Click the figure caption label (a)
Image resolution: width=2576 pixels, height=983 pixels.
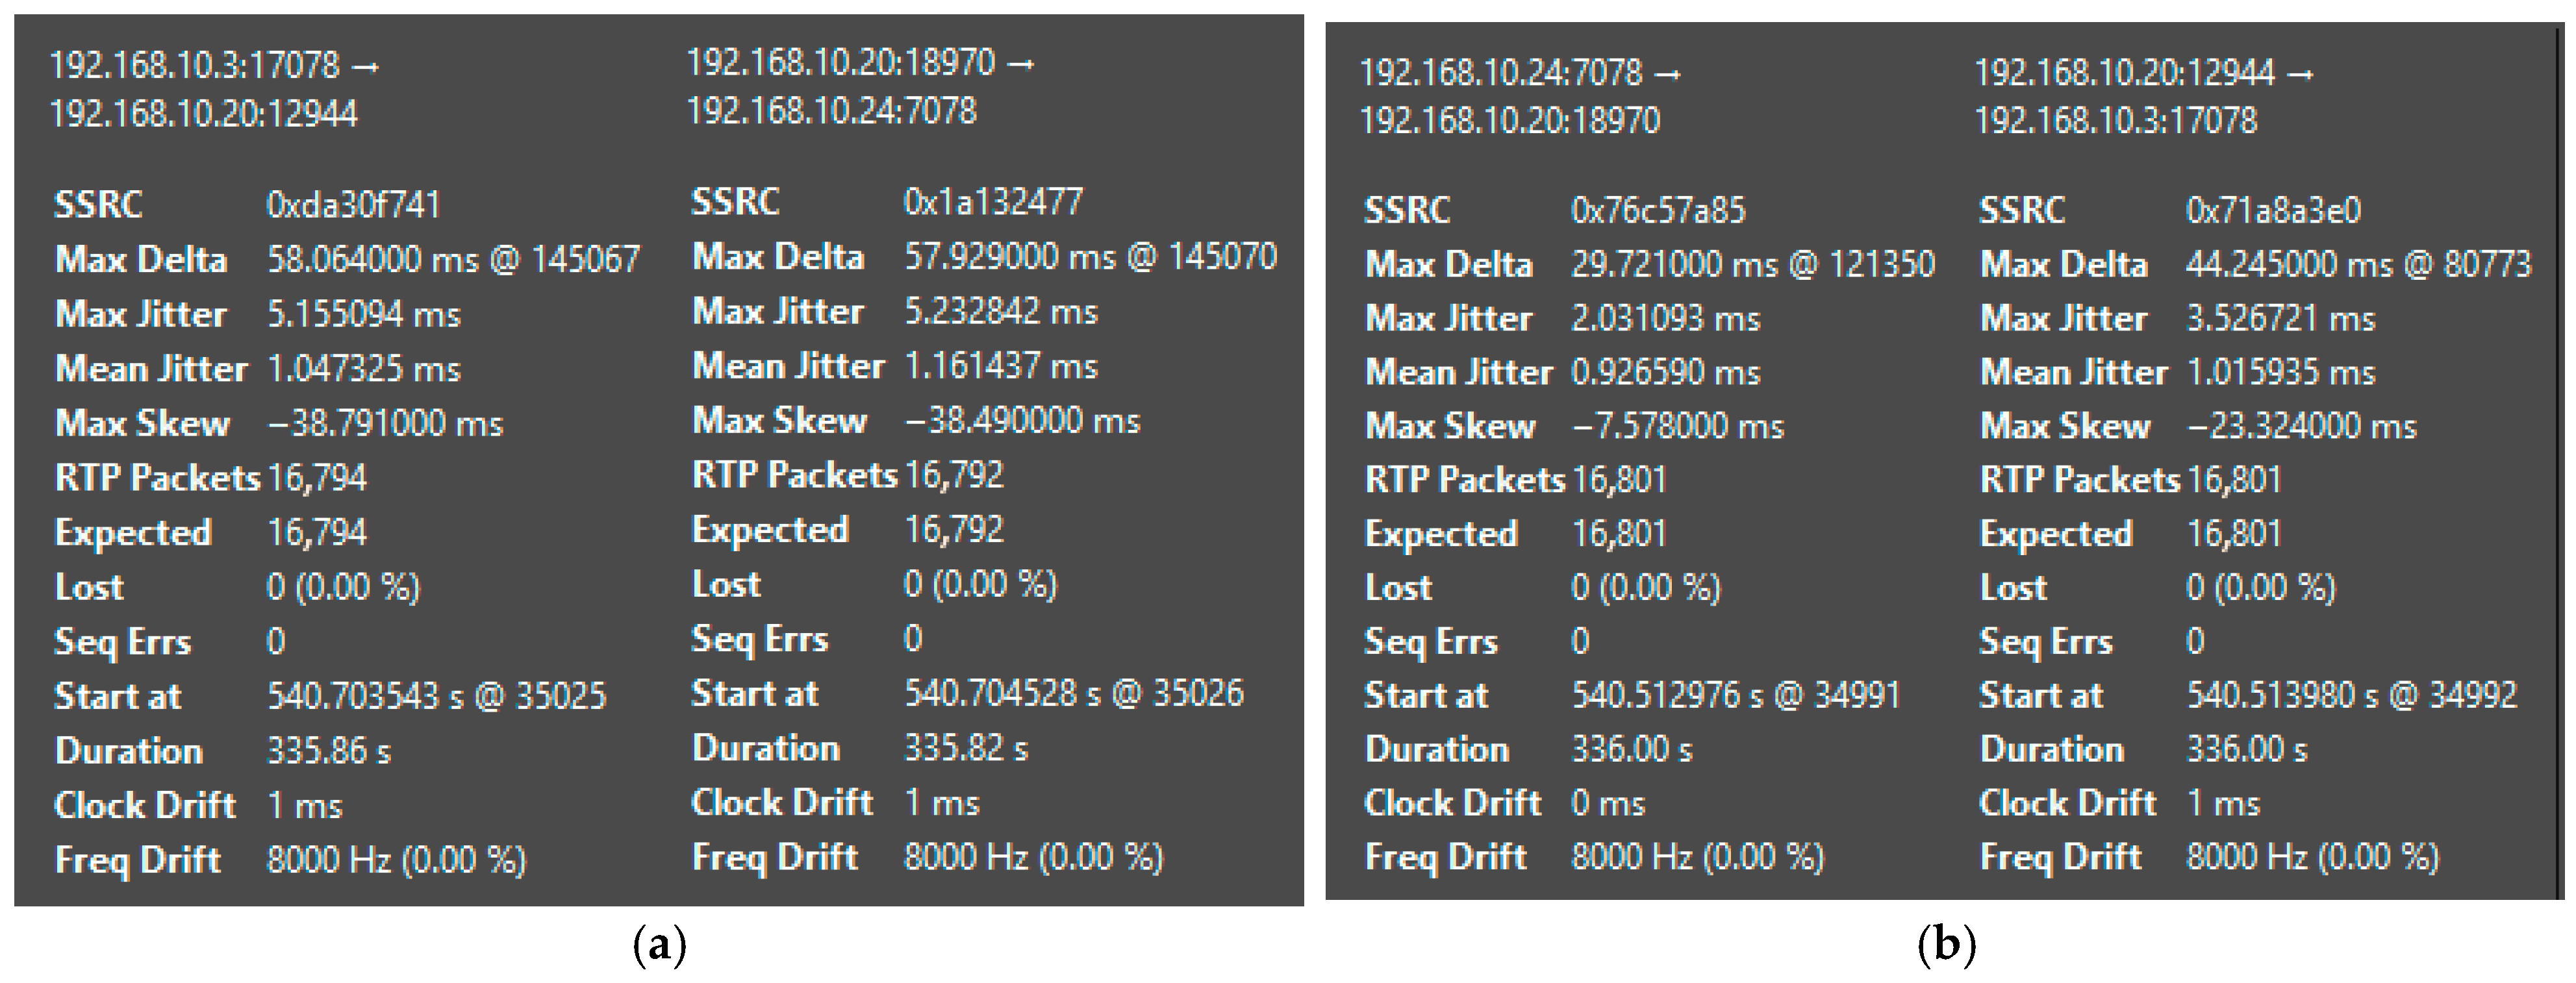659,944
